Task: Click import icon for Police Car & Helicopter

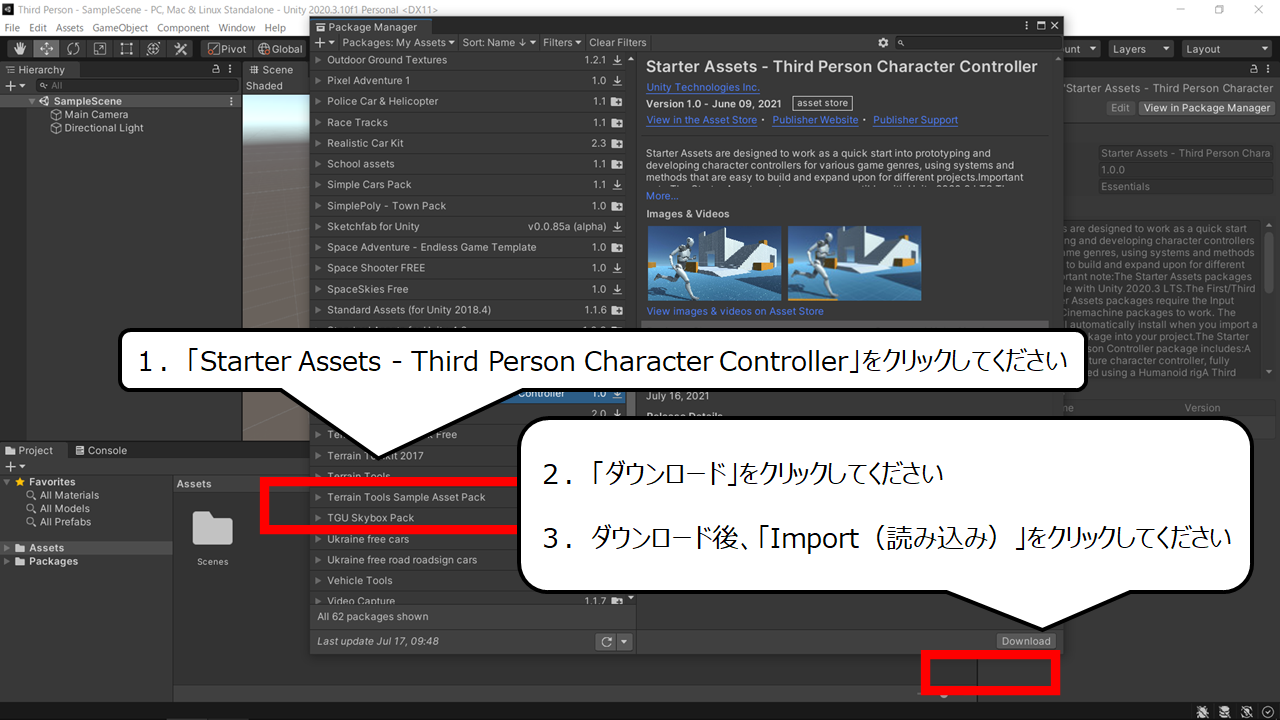Action: click(x=617, y=102)
